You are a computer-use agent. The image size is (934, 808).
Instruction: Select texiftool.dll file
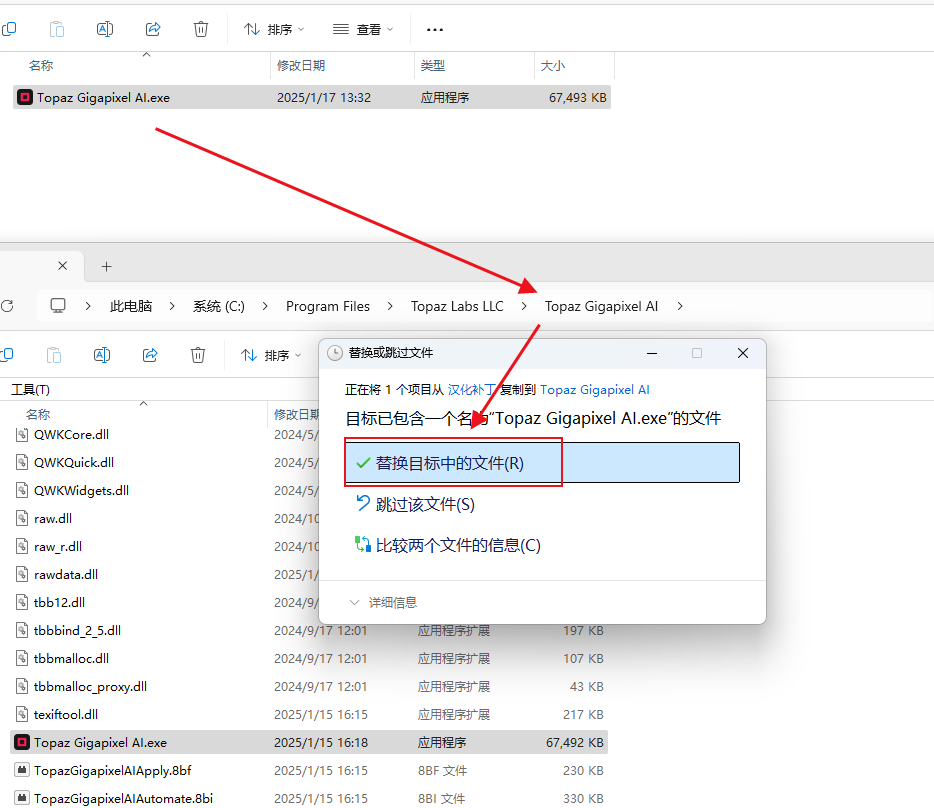(66, 714)
